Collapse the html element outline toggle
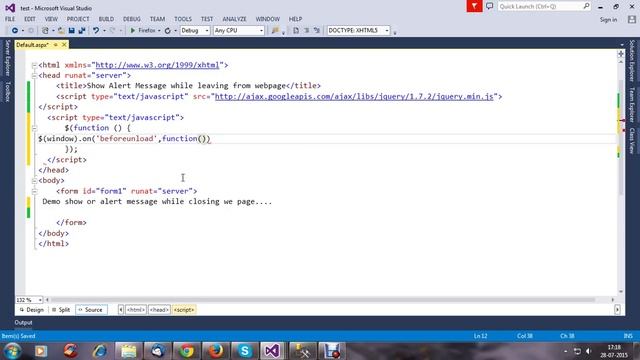Viewport: 640px width, 360px height. pyautogui.click(x=34, y=65)
